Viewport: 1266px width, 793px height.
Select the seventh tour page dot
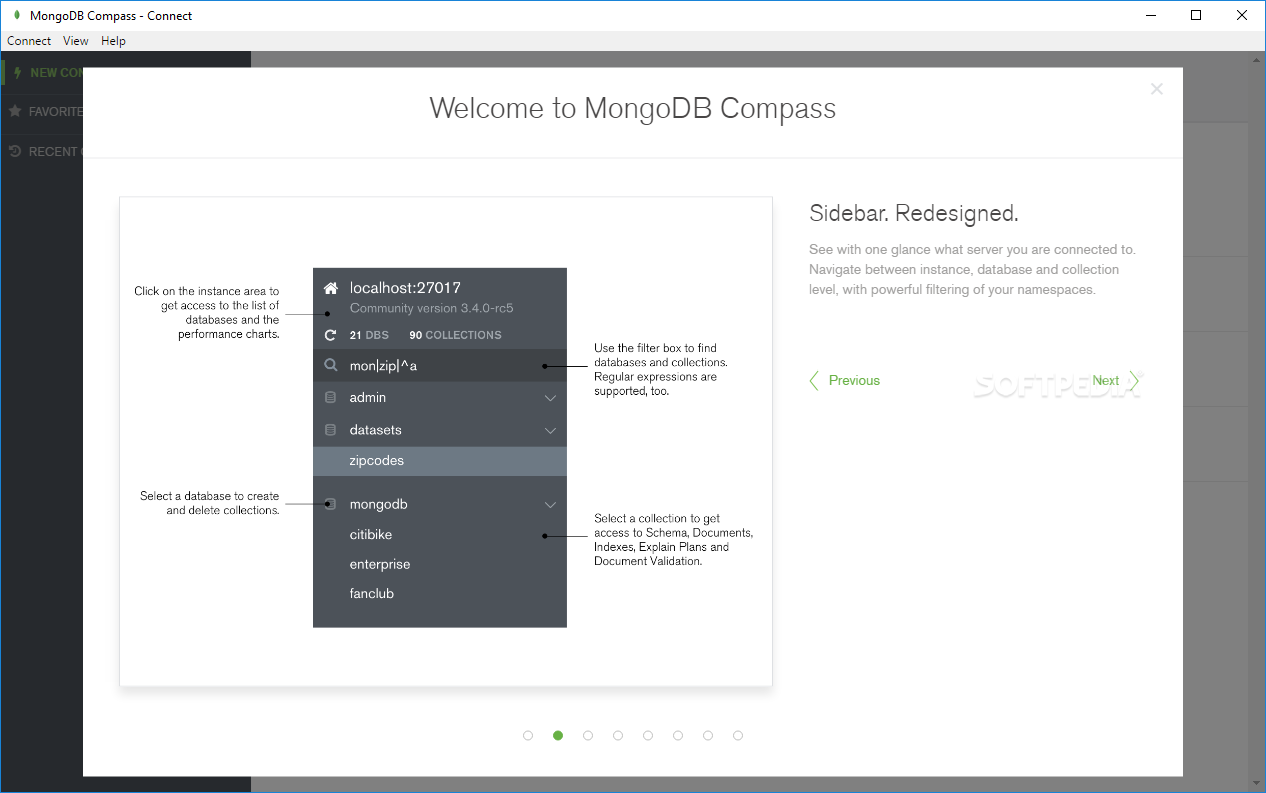point(708,735)
